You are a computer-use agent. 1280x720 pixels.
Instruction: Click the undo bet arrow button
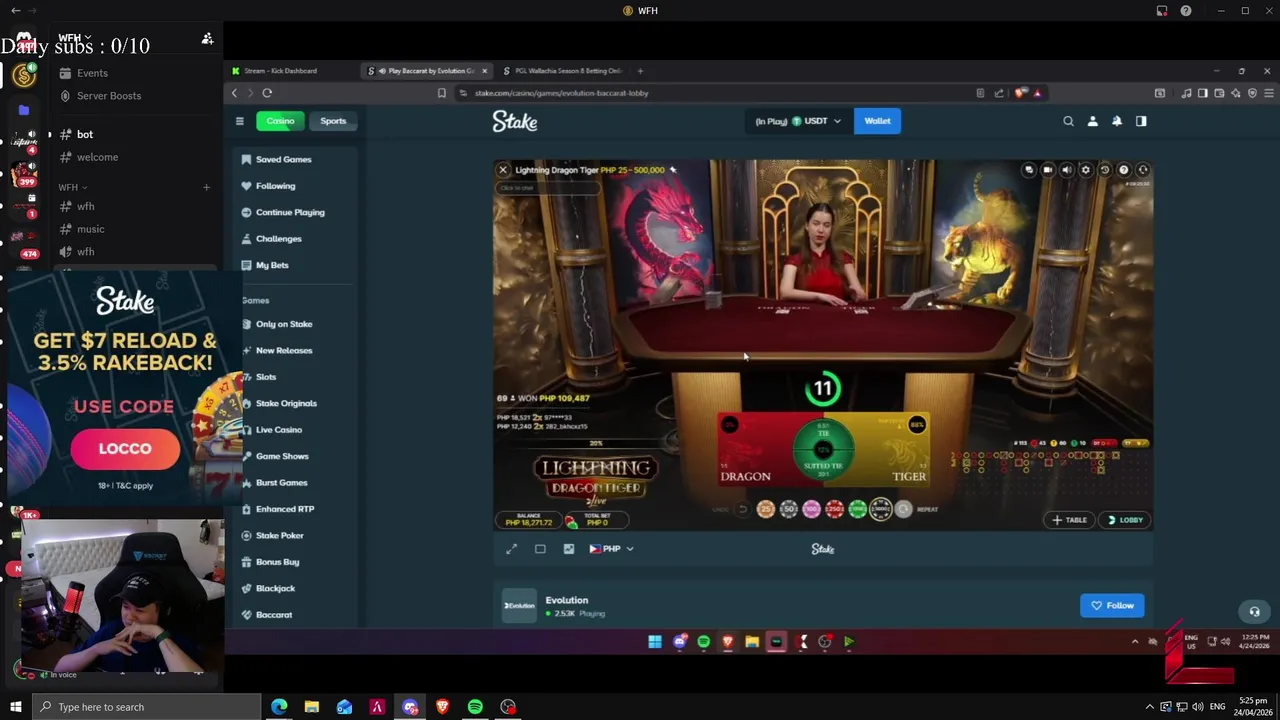pos(742,509)
